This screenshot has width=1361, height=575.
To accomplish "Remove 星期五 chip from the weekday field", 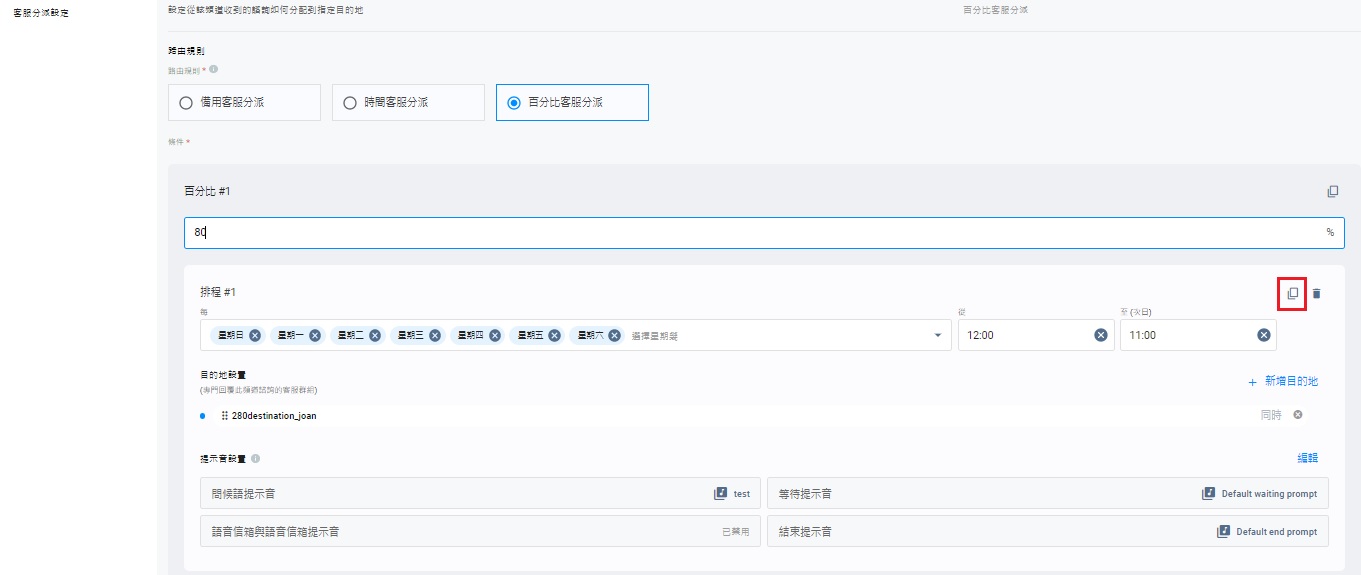I will tap(555, 335).
